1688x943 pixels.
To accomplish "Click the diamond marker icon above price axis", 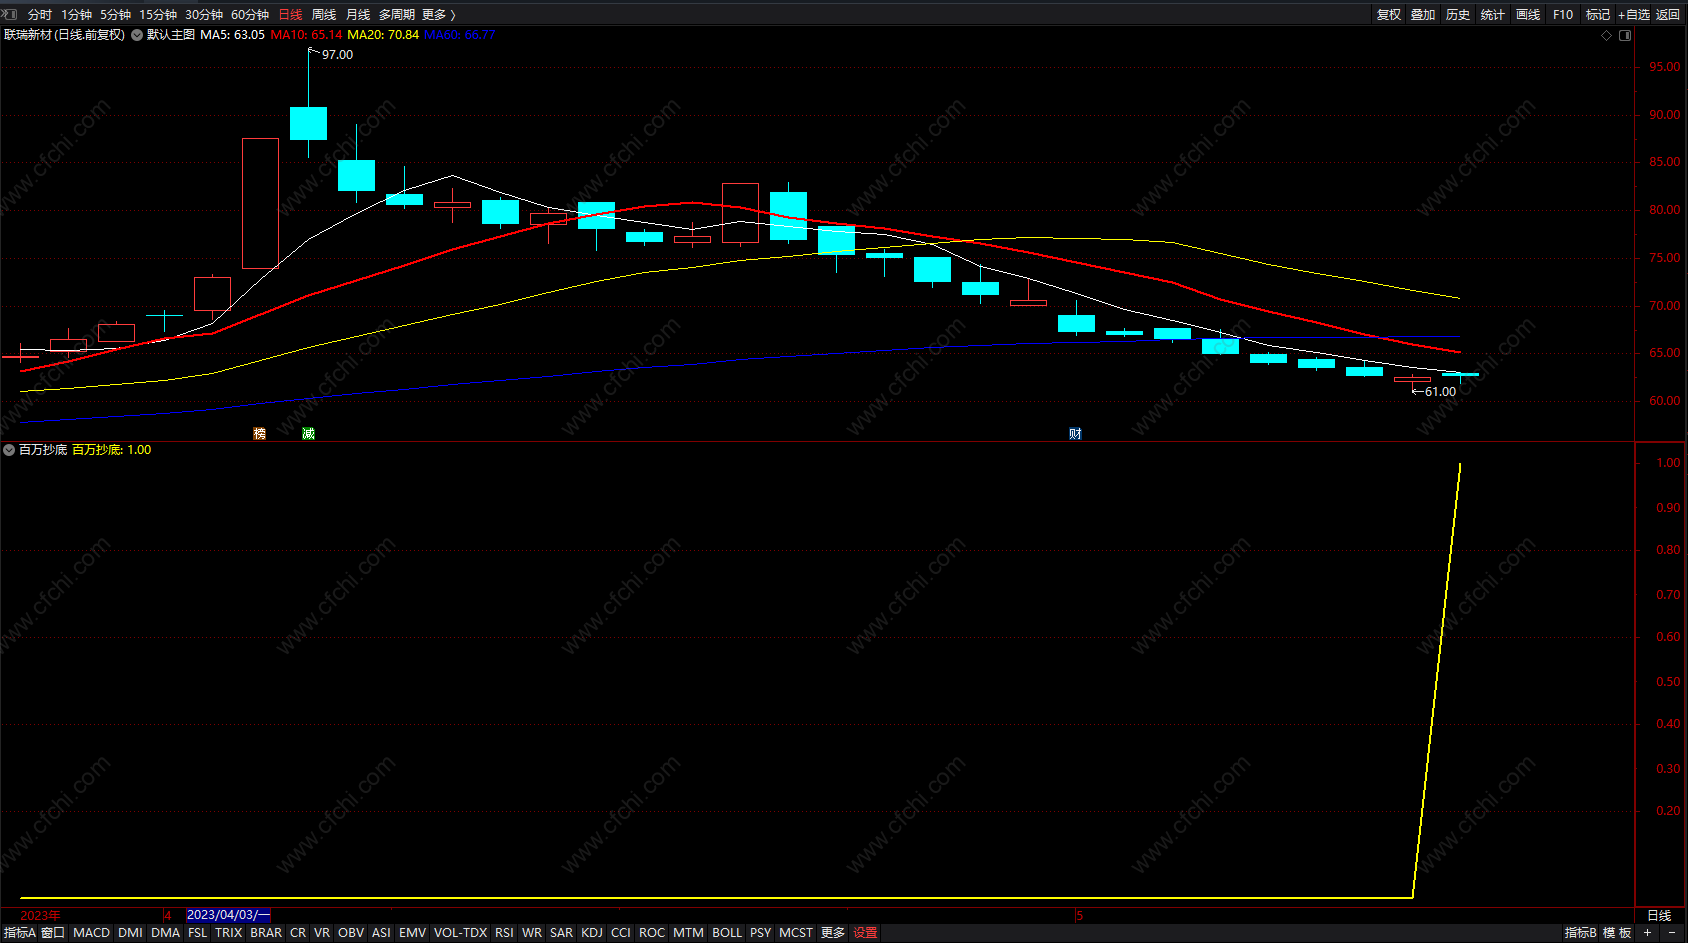I will click(1607, 35).
